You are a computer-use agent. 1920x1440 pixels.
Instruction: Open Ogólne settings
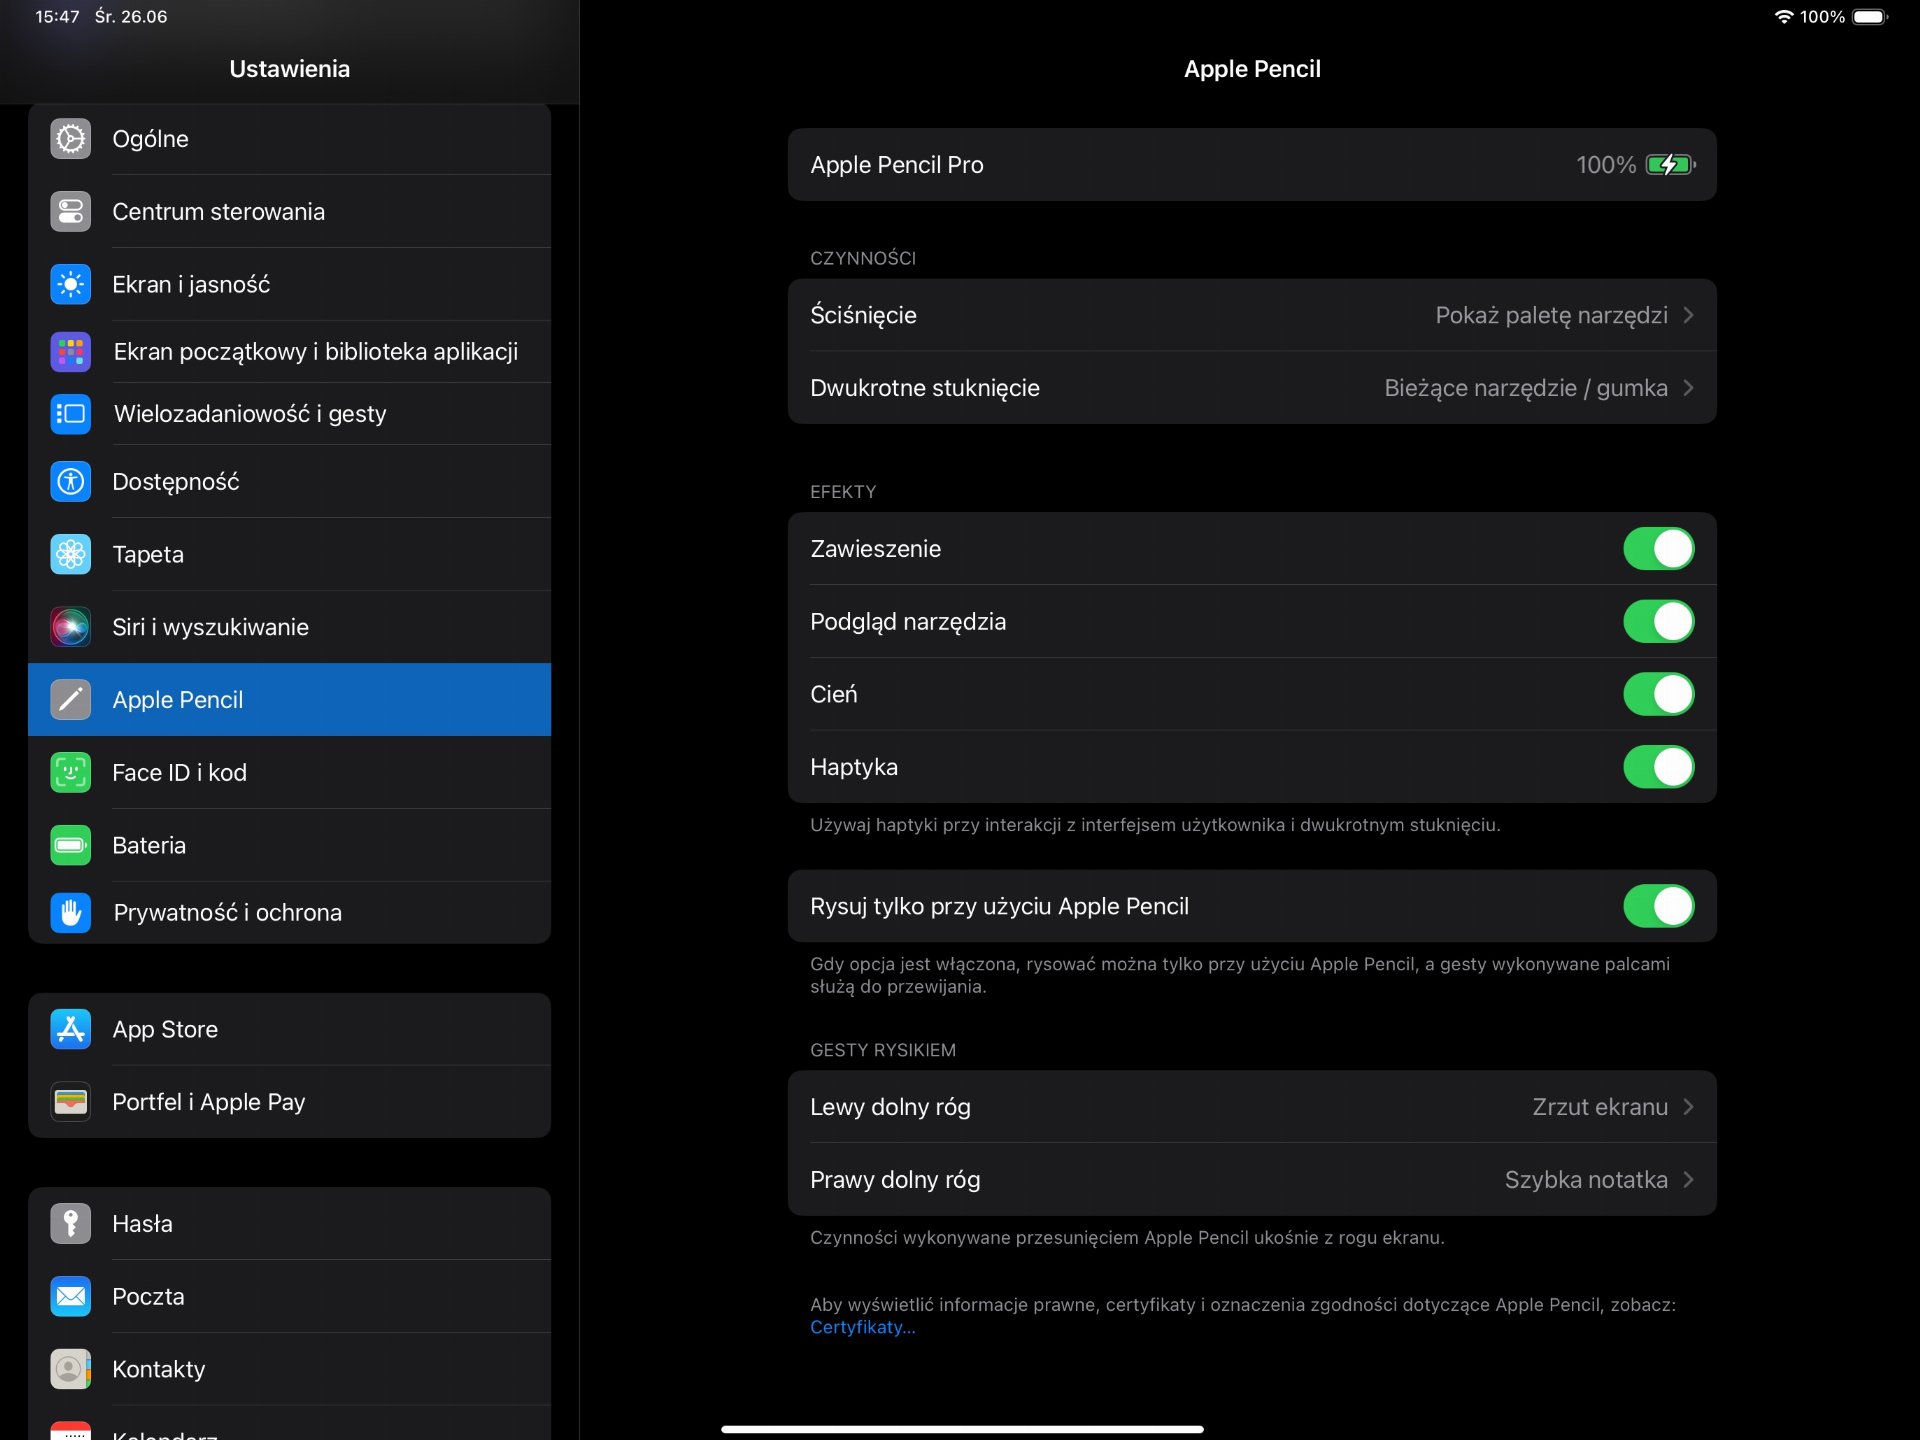tap(289, 139)
